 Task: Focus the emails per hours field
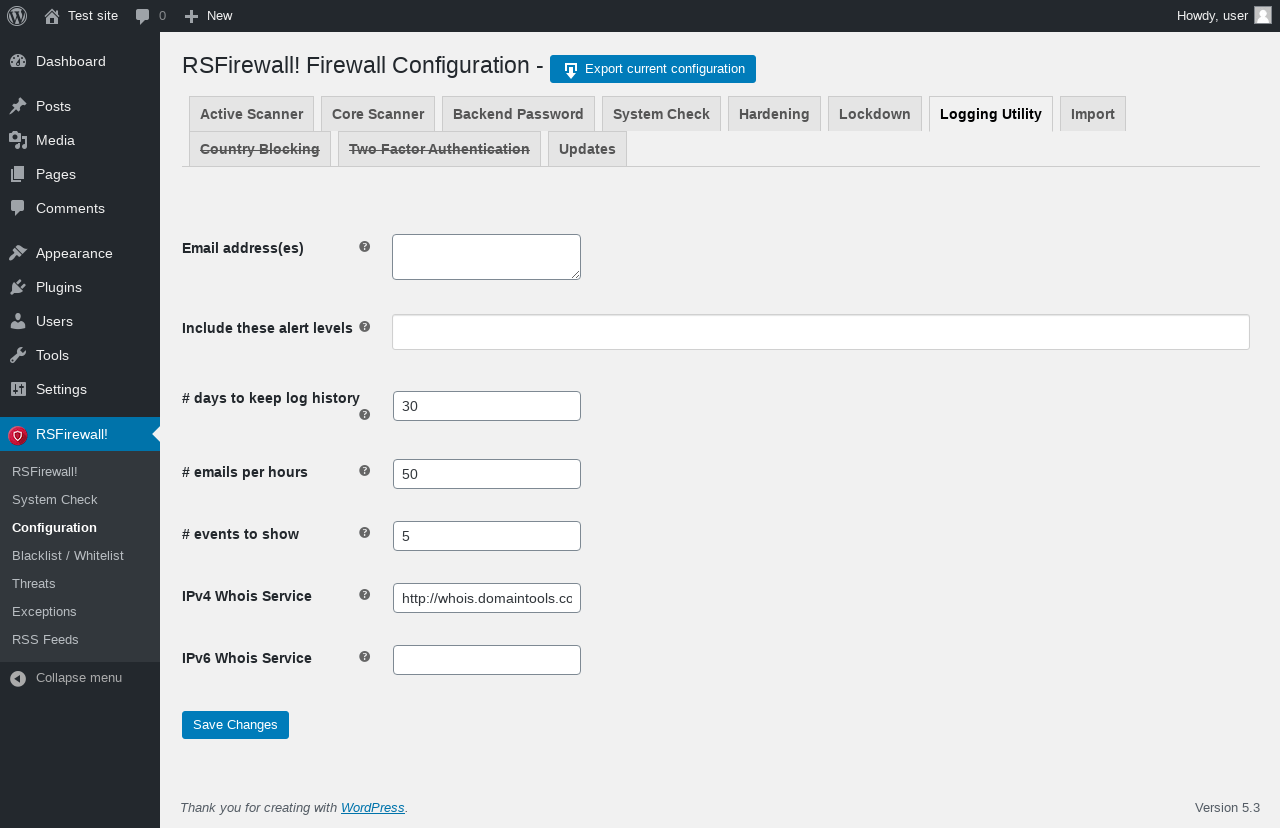[x=487, y=474]
